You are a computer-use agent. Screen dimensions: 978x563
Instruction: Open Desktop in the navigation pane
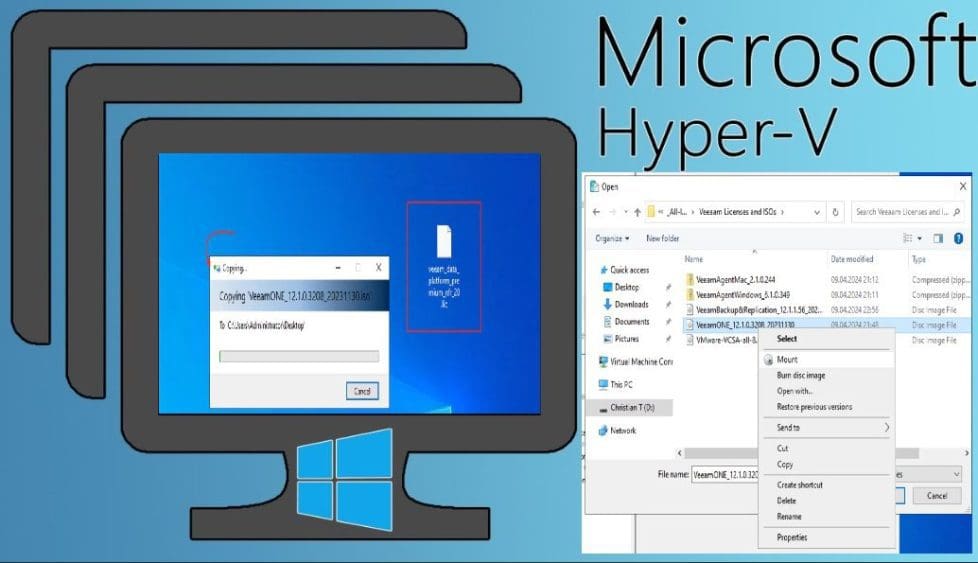pyautogui.click(x=621, y=287)
